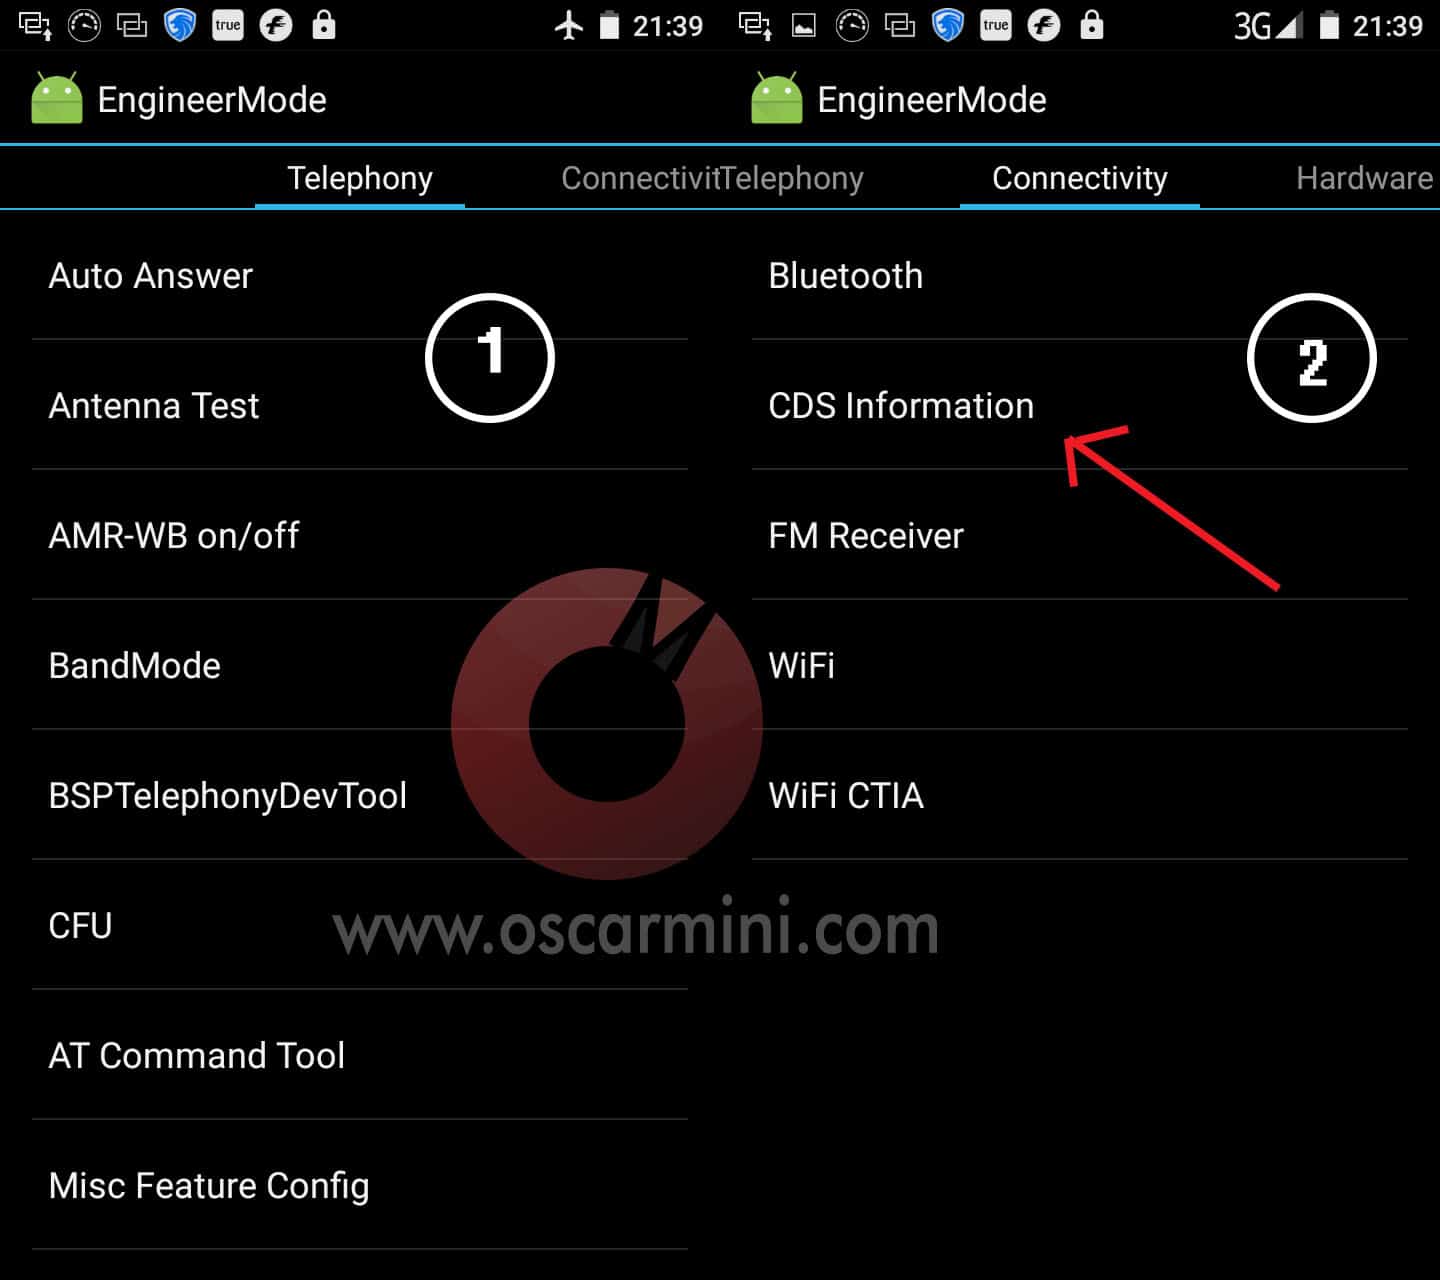The height and width of the screenshot is (1280, 1440).
Task: Select CDS Information entry
Action: point(1080,405)
